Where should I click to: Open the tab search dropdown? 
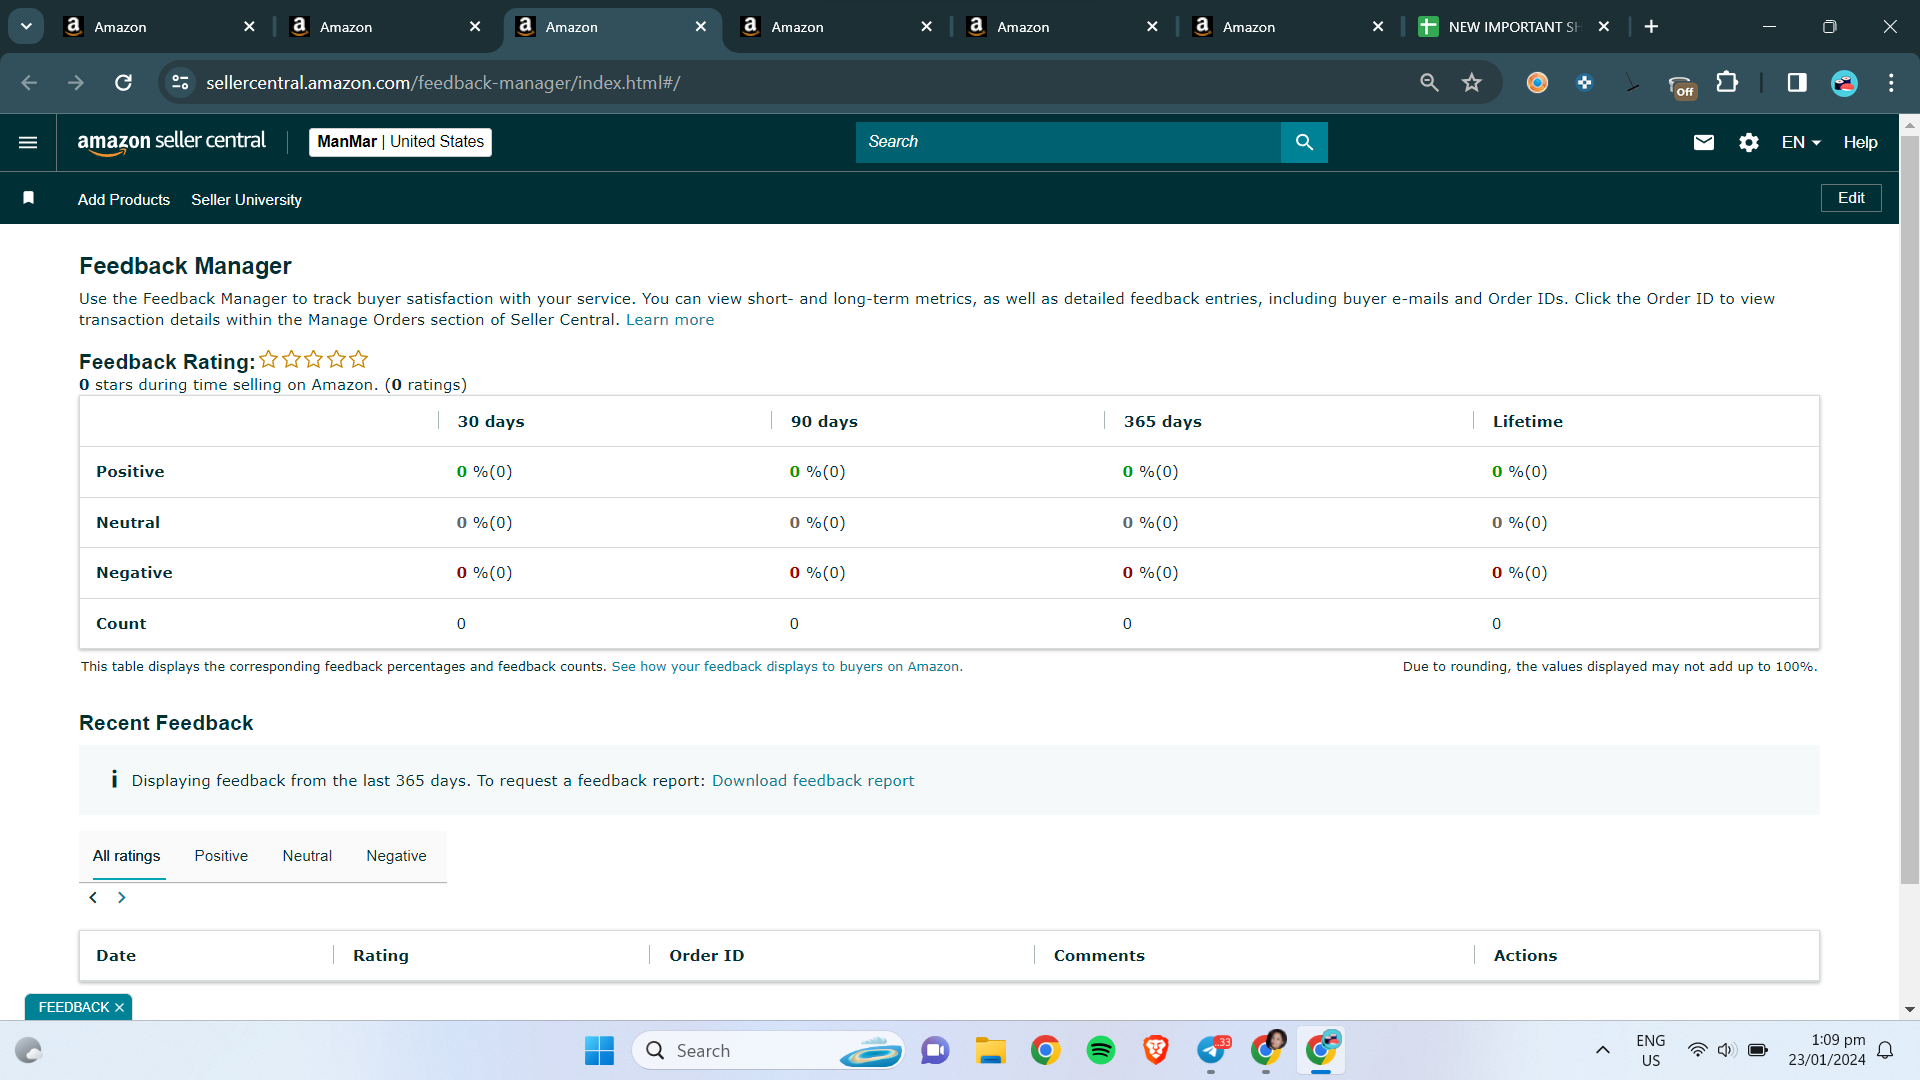(x=26, y=27)
